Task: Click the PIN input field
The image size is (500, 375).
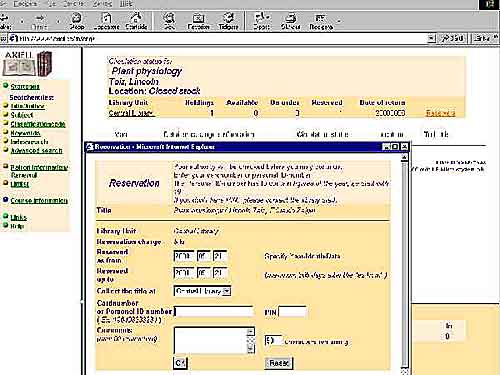Action: (292, 312)
